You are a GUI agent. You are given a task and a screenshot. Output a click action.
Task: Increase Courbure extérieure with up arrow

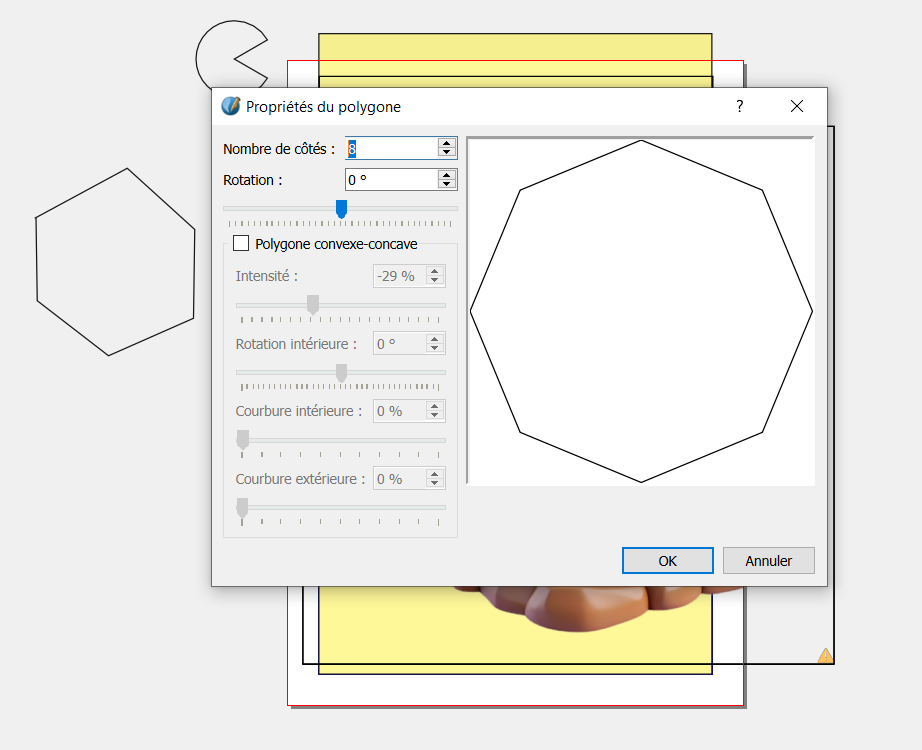(x=435, y=474)
